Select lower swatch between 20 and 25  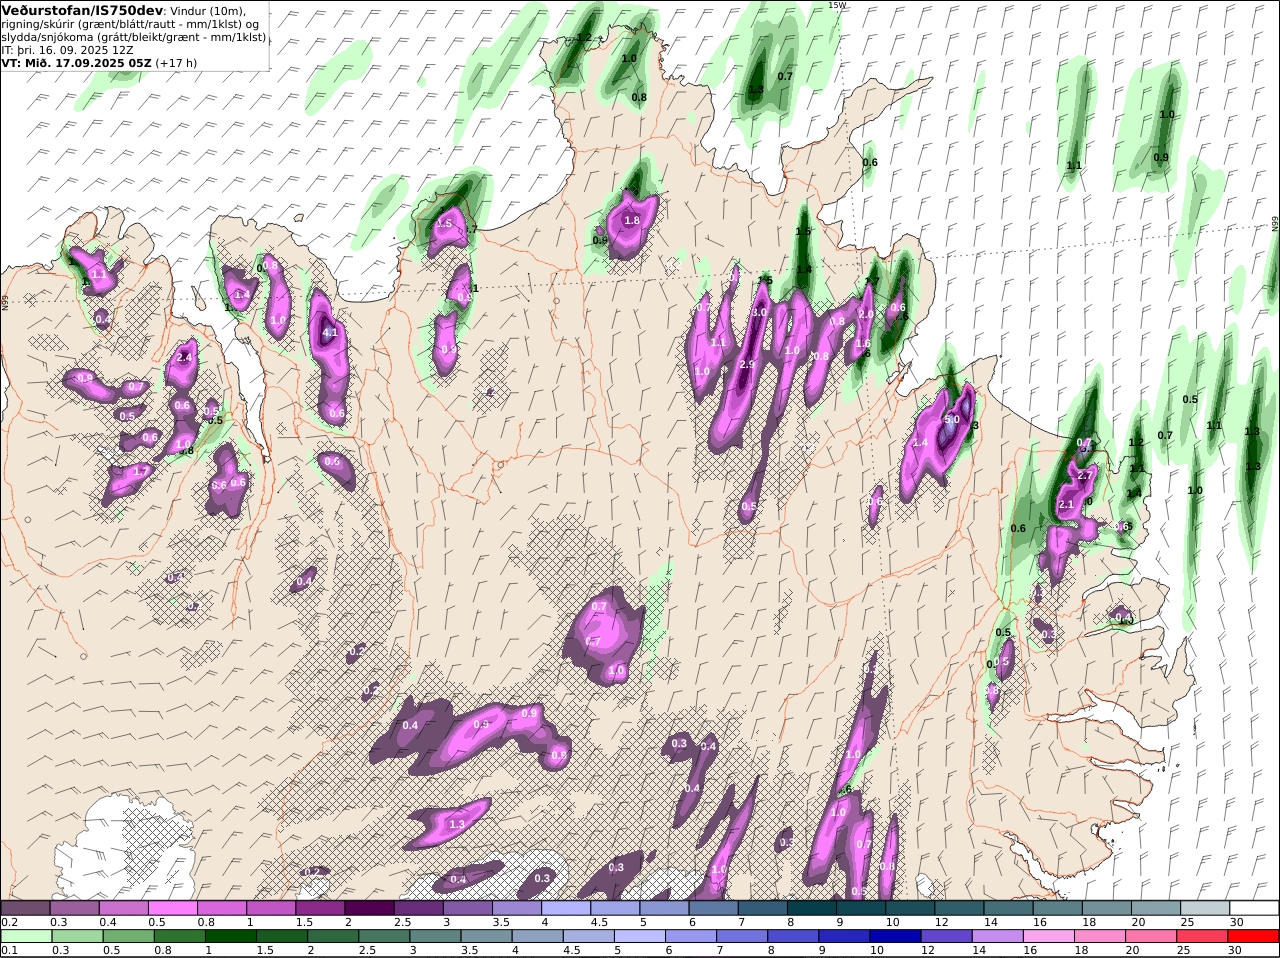1152,937
